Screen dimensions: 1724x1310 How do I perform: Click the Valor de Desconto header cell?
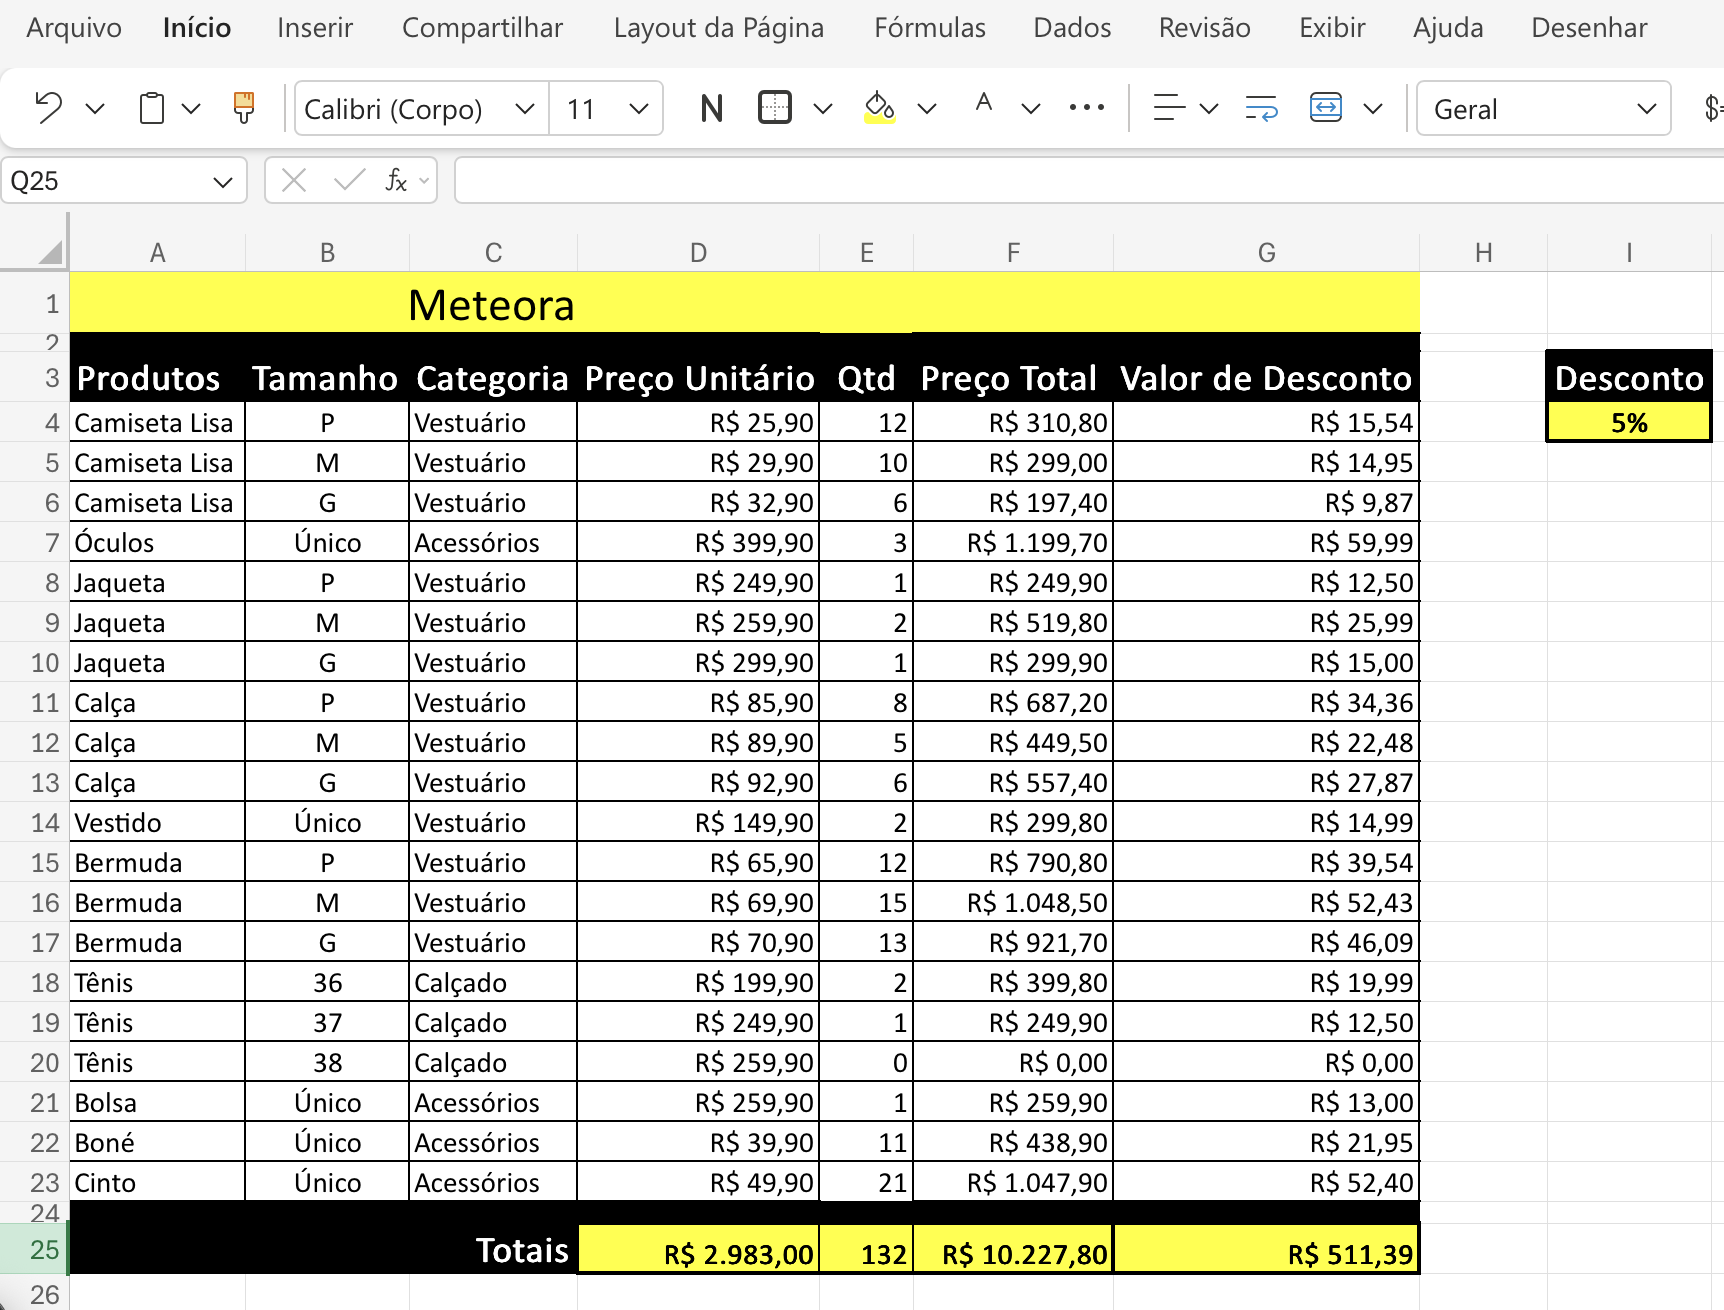[x=1266, y=378]
